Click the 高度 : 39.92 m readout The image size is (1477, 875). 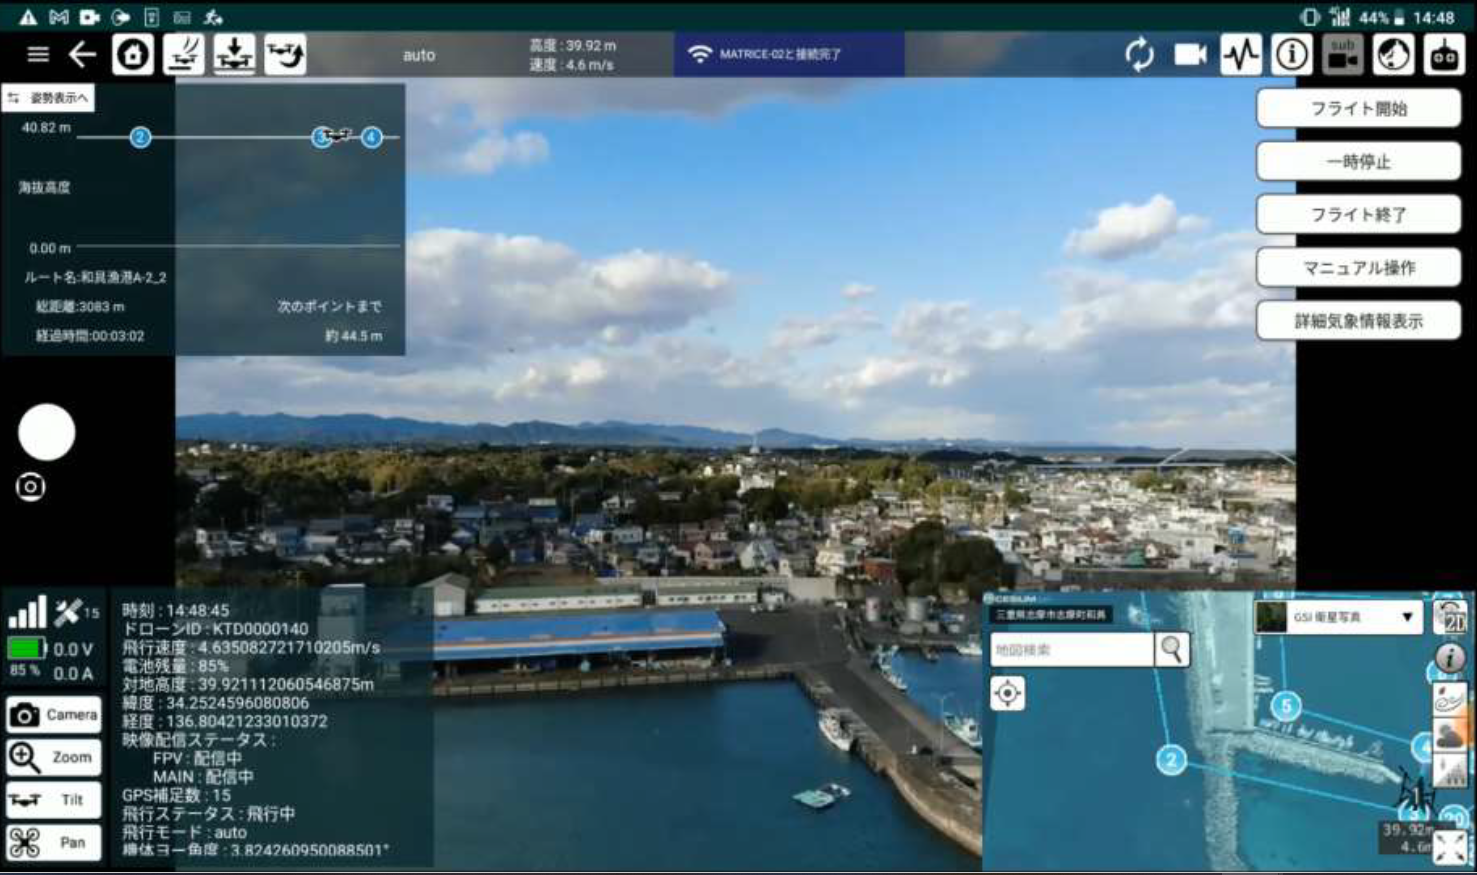tap(572, 45)
